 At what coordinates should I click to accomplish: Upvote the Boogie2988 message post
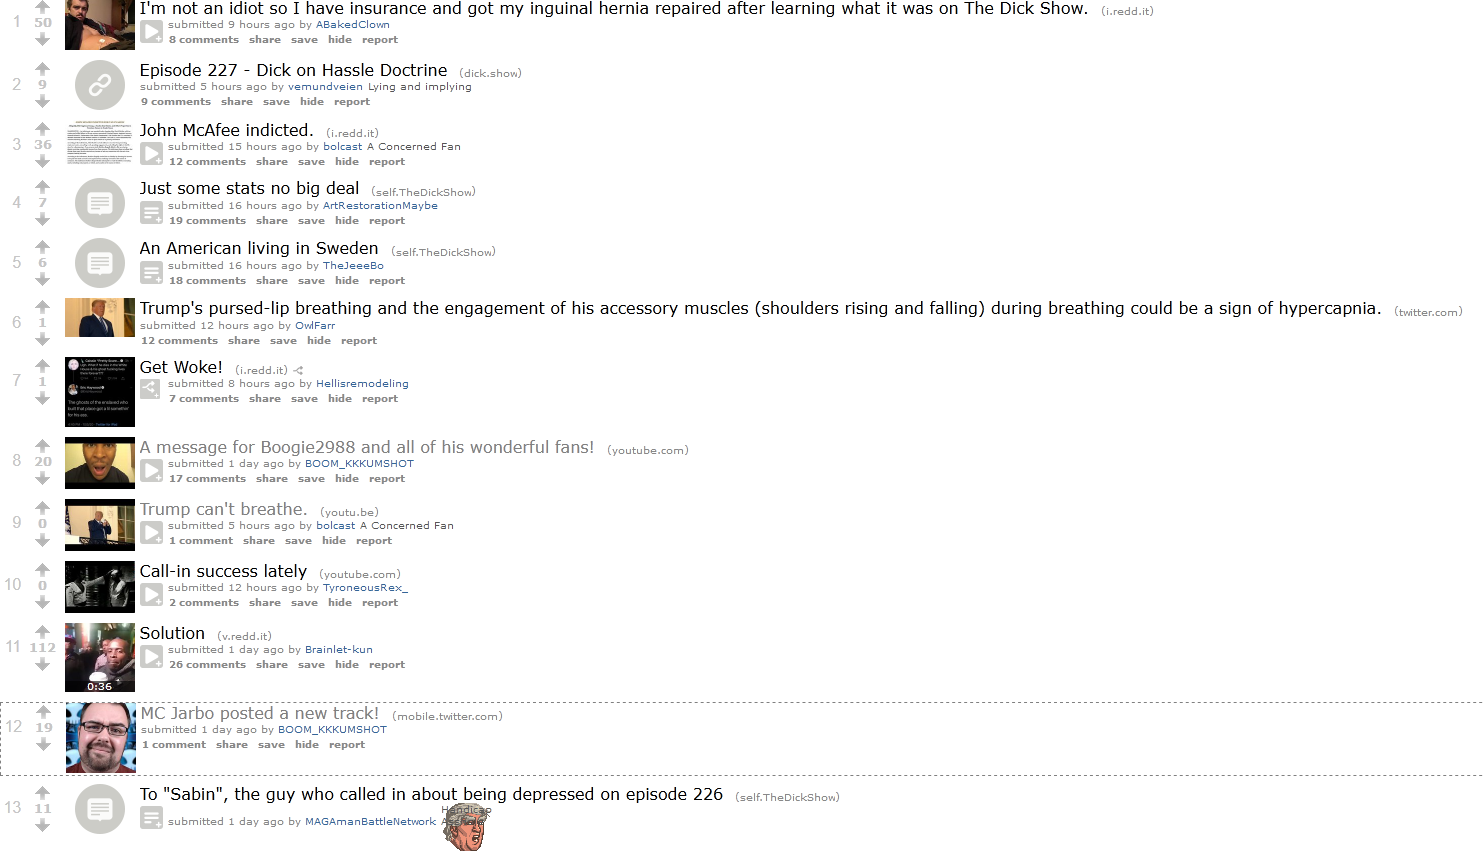point(42,445)
